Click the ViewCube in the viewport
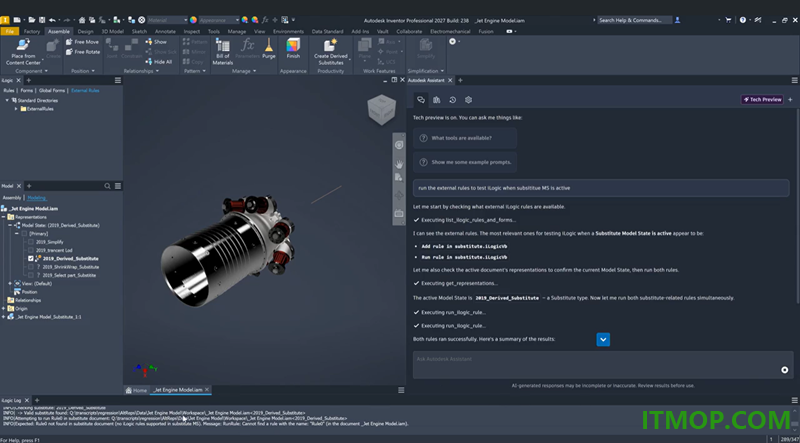 [382, 109]
